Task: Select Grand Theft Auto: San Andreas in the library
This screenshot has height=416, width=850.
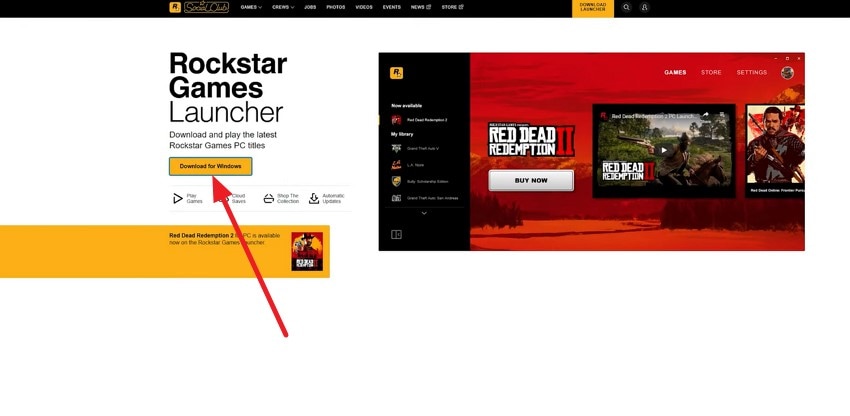Action: click(426, 199)
